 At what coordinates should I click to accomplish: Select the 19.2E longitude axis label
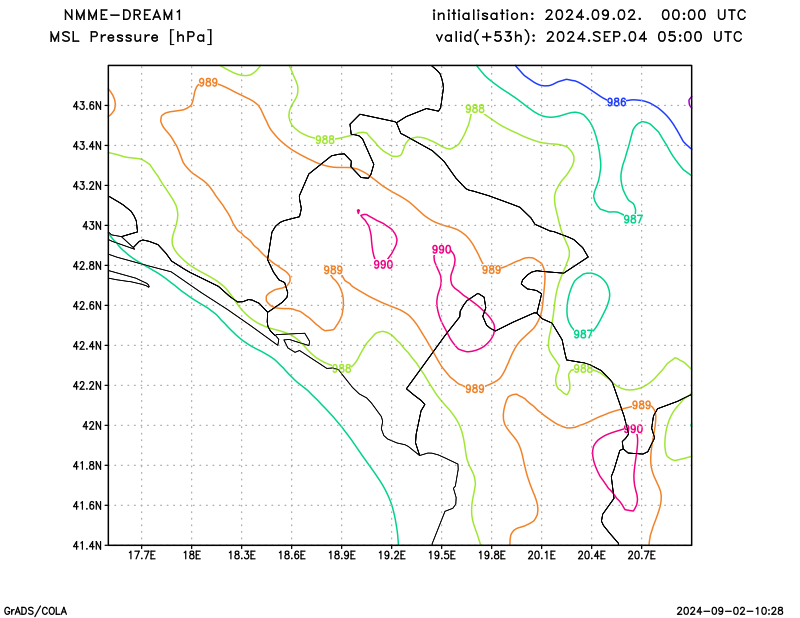pyautogui.click(x=392, y=556)
